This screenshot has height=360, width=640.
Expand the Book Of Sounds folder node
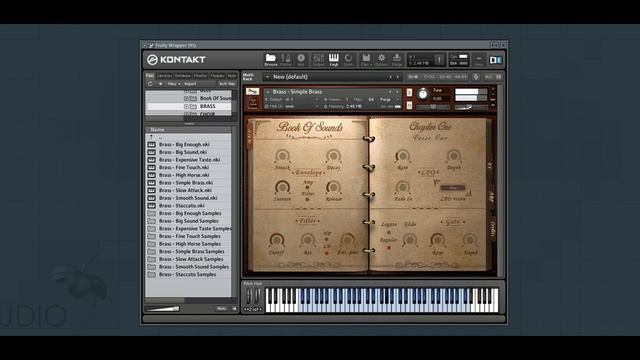186,98
